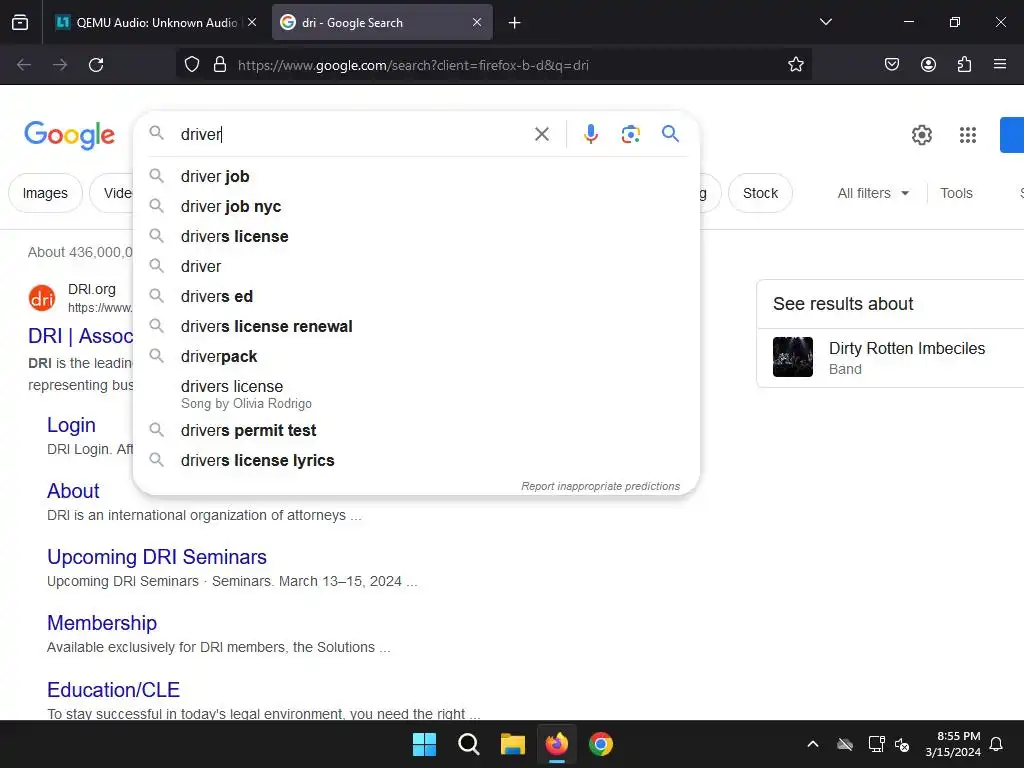Choose suggestion driverpack
The height and width of the screenshot is (768, 1024).
[416, 357]
